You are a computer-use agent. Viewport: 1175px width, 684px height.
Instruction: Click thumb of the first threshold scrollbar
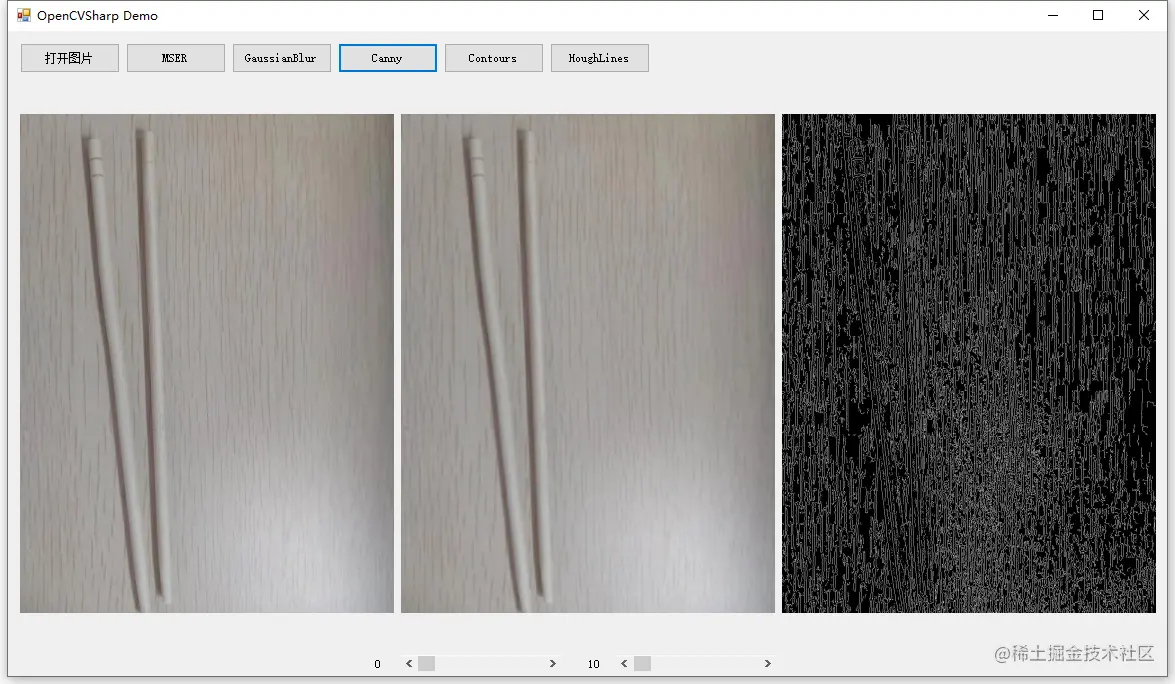pos(426,664)
